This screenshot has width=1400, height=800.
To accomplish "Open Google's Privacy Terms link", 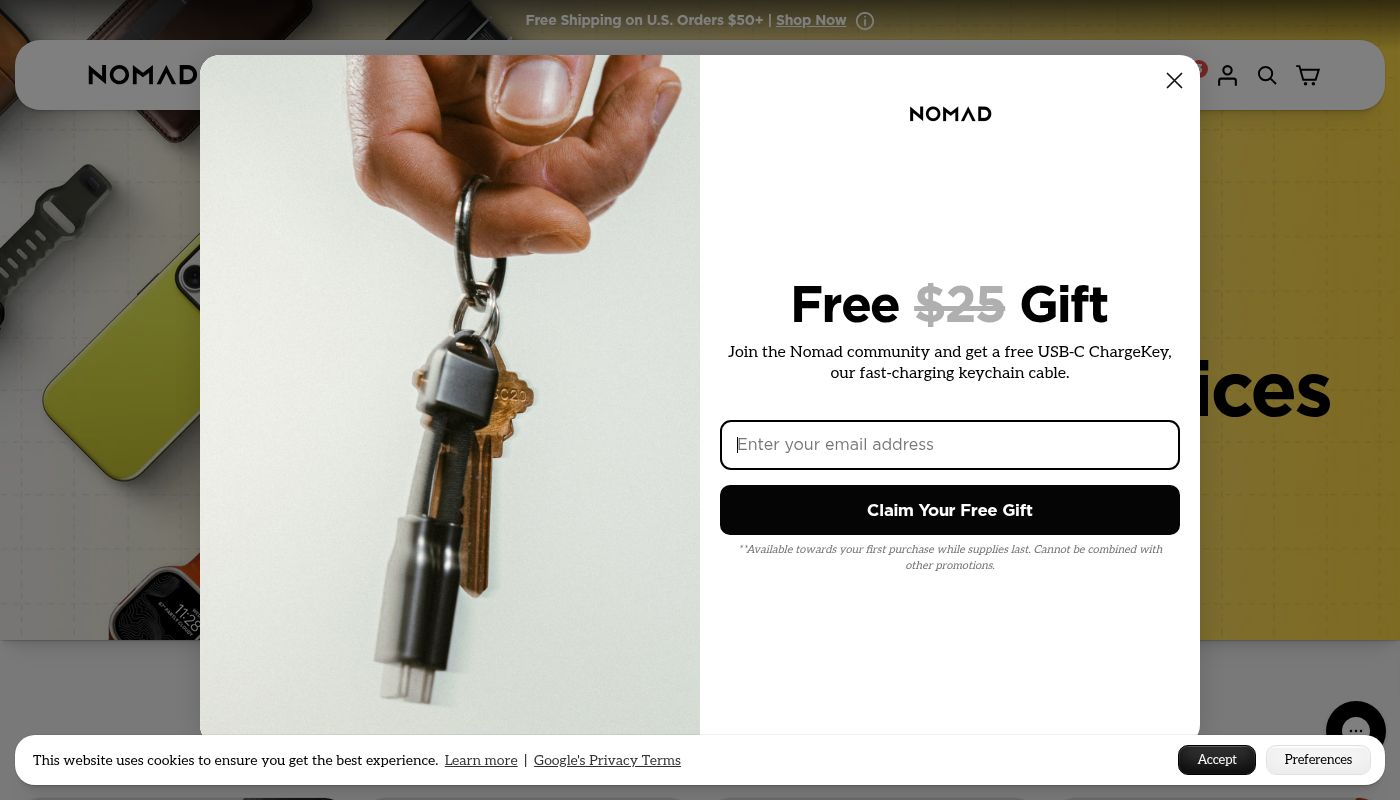I will coord(607,761).
